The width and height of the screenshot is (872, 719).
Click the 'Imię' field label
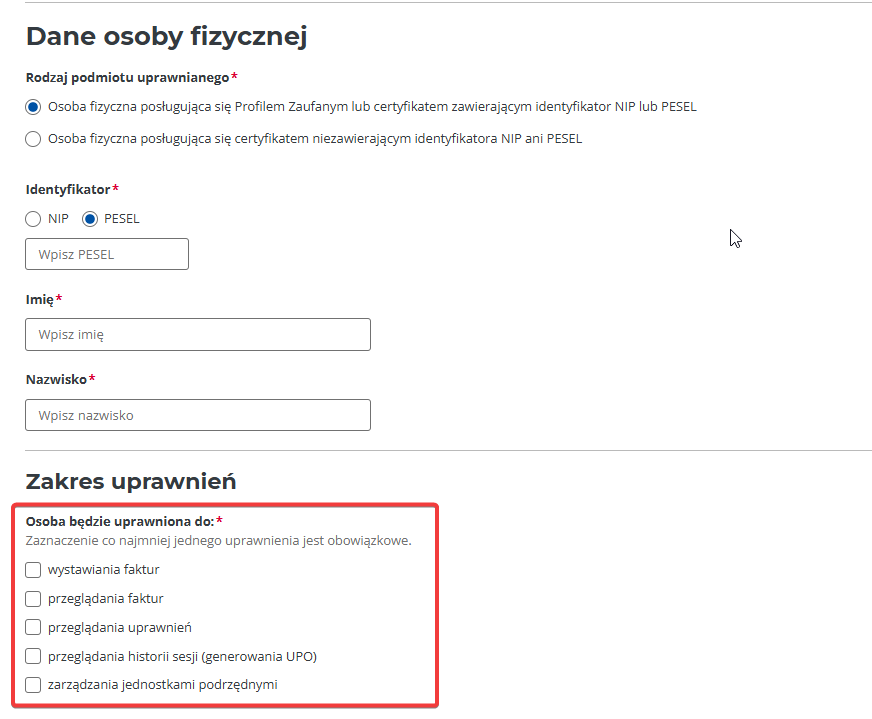pyautogui.click(x=39, y=299)
